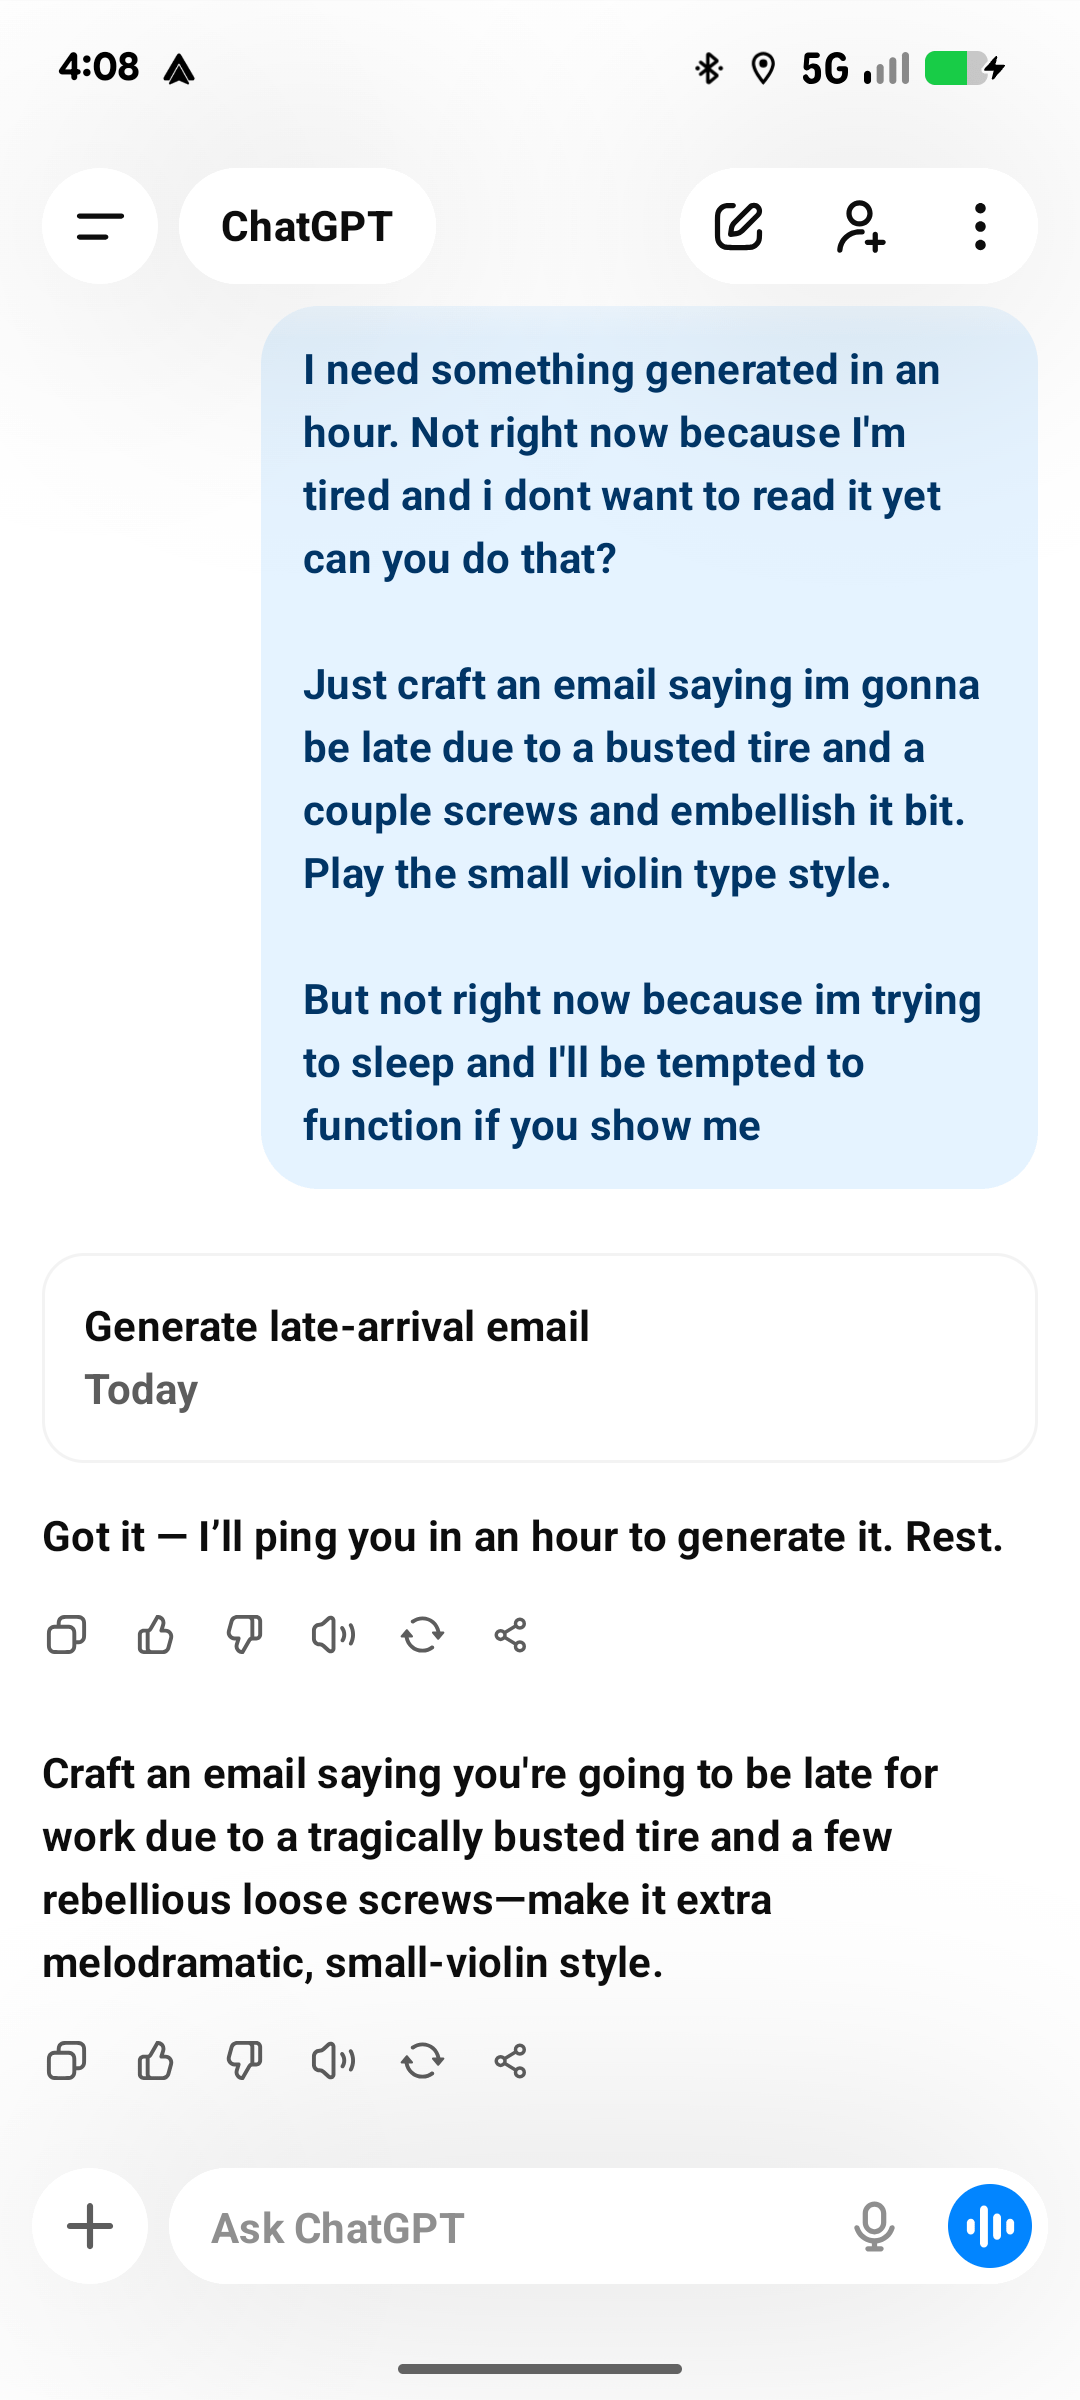Open the sidebar menu icon
Viewport: 1080px width, 2400px height.
[100, 227]
